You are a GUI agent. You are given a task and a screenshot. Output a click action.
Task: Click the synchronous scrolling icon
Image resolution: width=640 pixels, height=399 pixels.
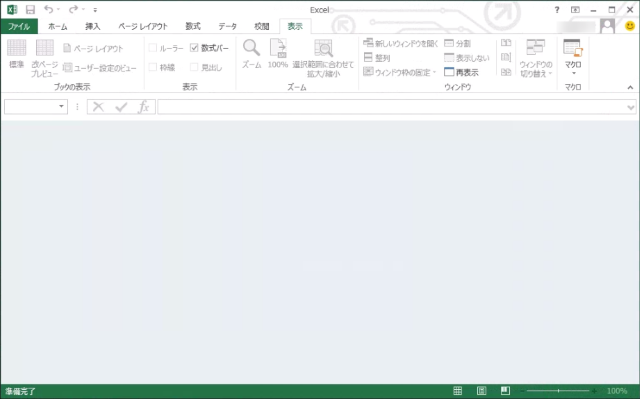506,58
